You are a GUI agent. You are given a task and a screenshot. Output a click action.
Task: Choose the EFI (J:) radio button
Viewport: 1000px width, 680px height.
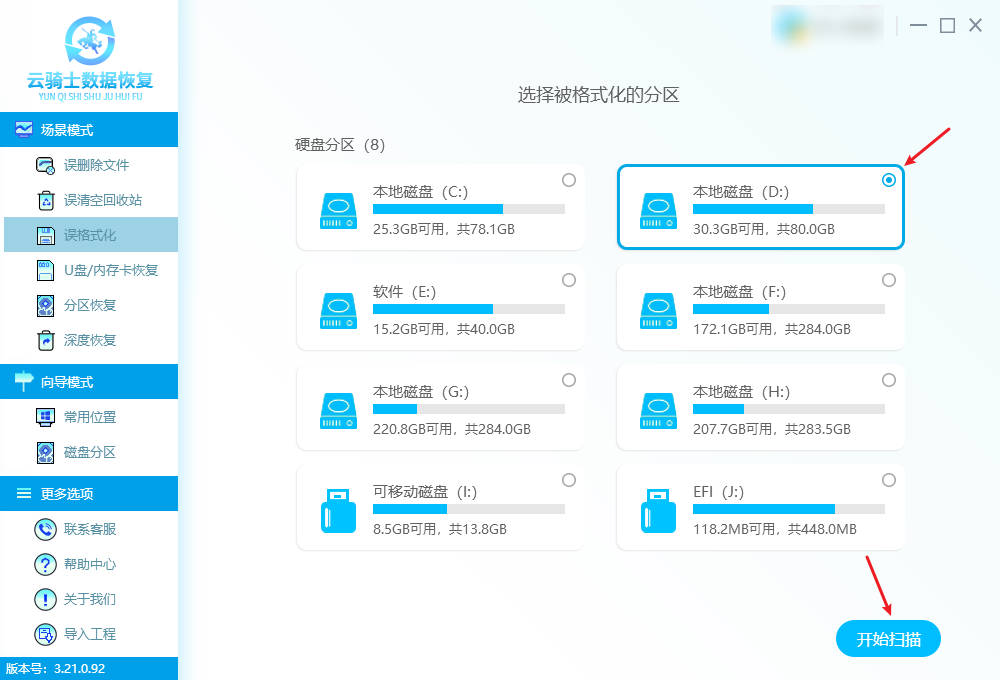pyautogui.click(x=889, y=480)
